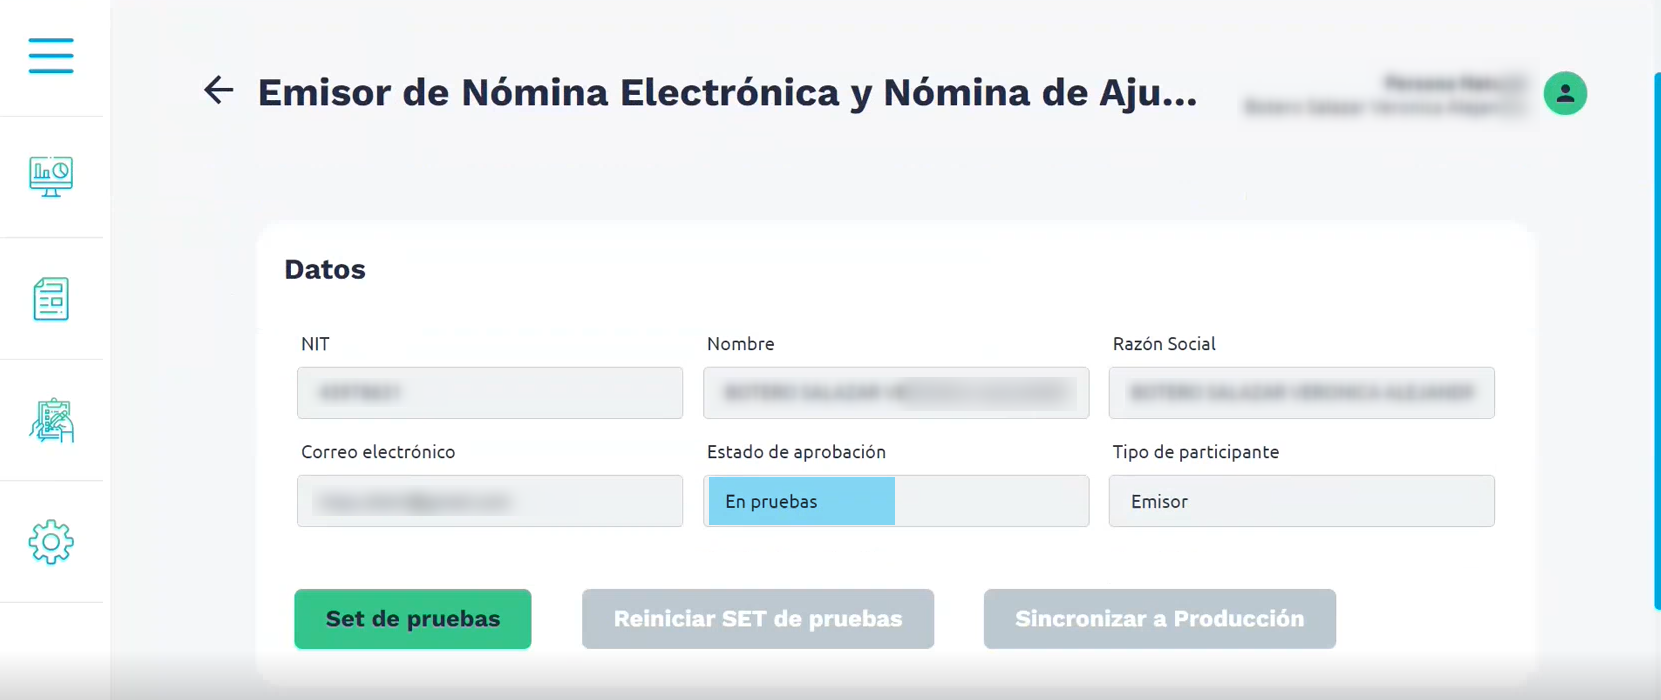Click the document form icon in sidebar

tap(51, 299)
